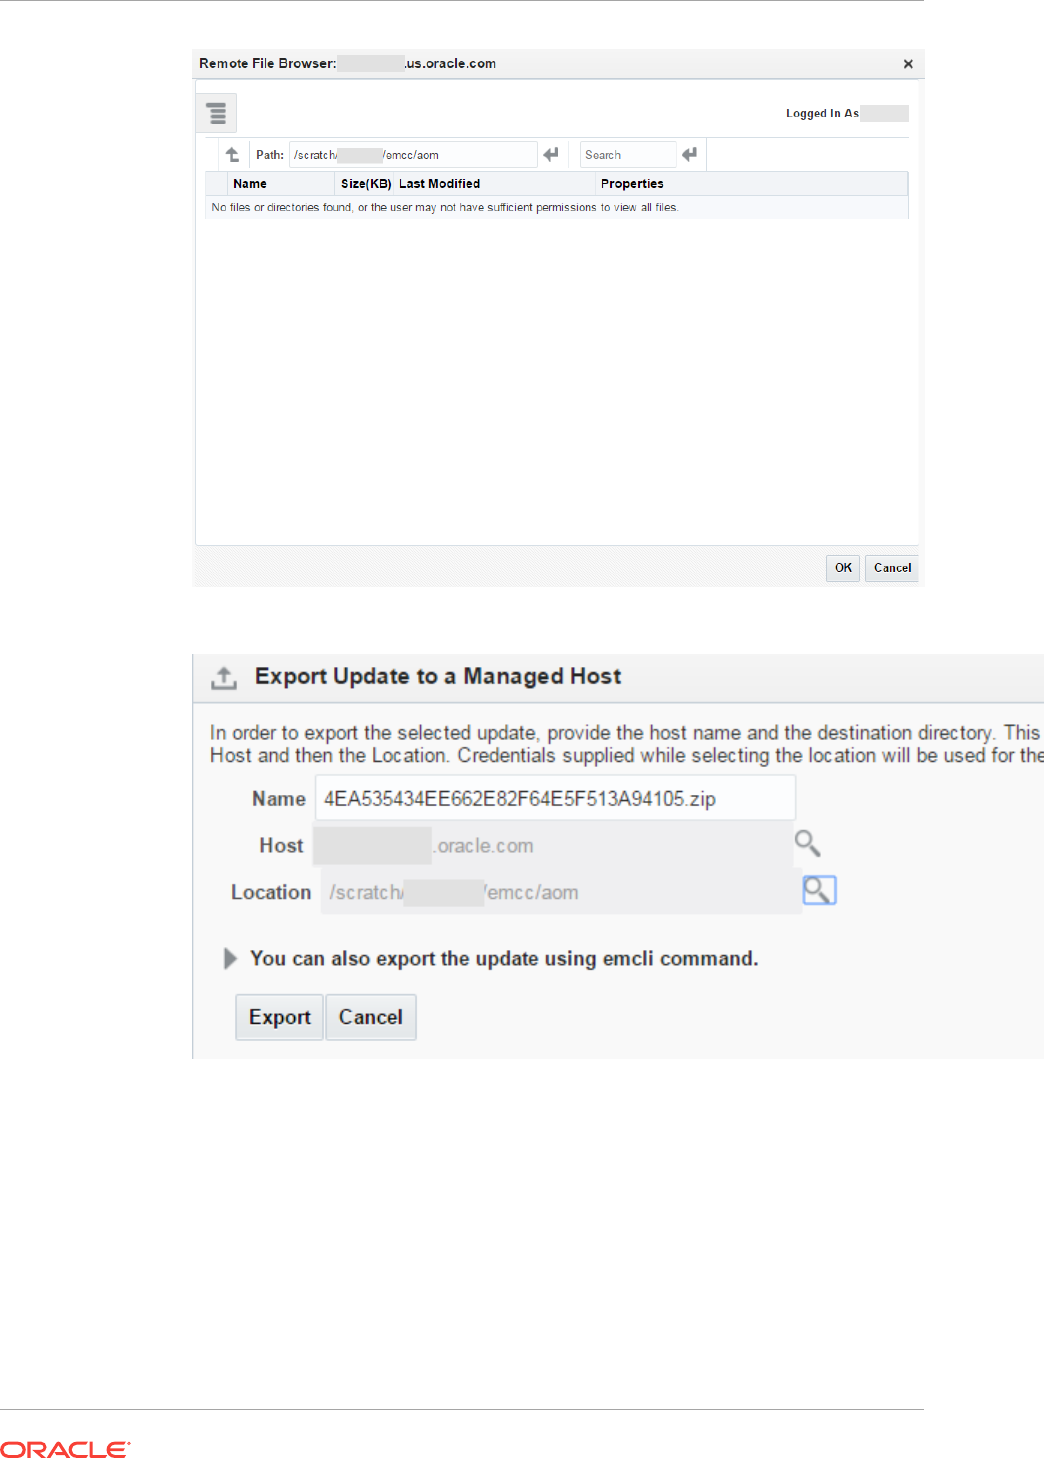Click the Export button
This screenshot has height=1458, width=1044.
279,1017
